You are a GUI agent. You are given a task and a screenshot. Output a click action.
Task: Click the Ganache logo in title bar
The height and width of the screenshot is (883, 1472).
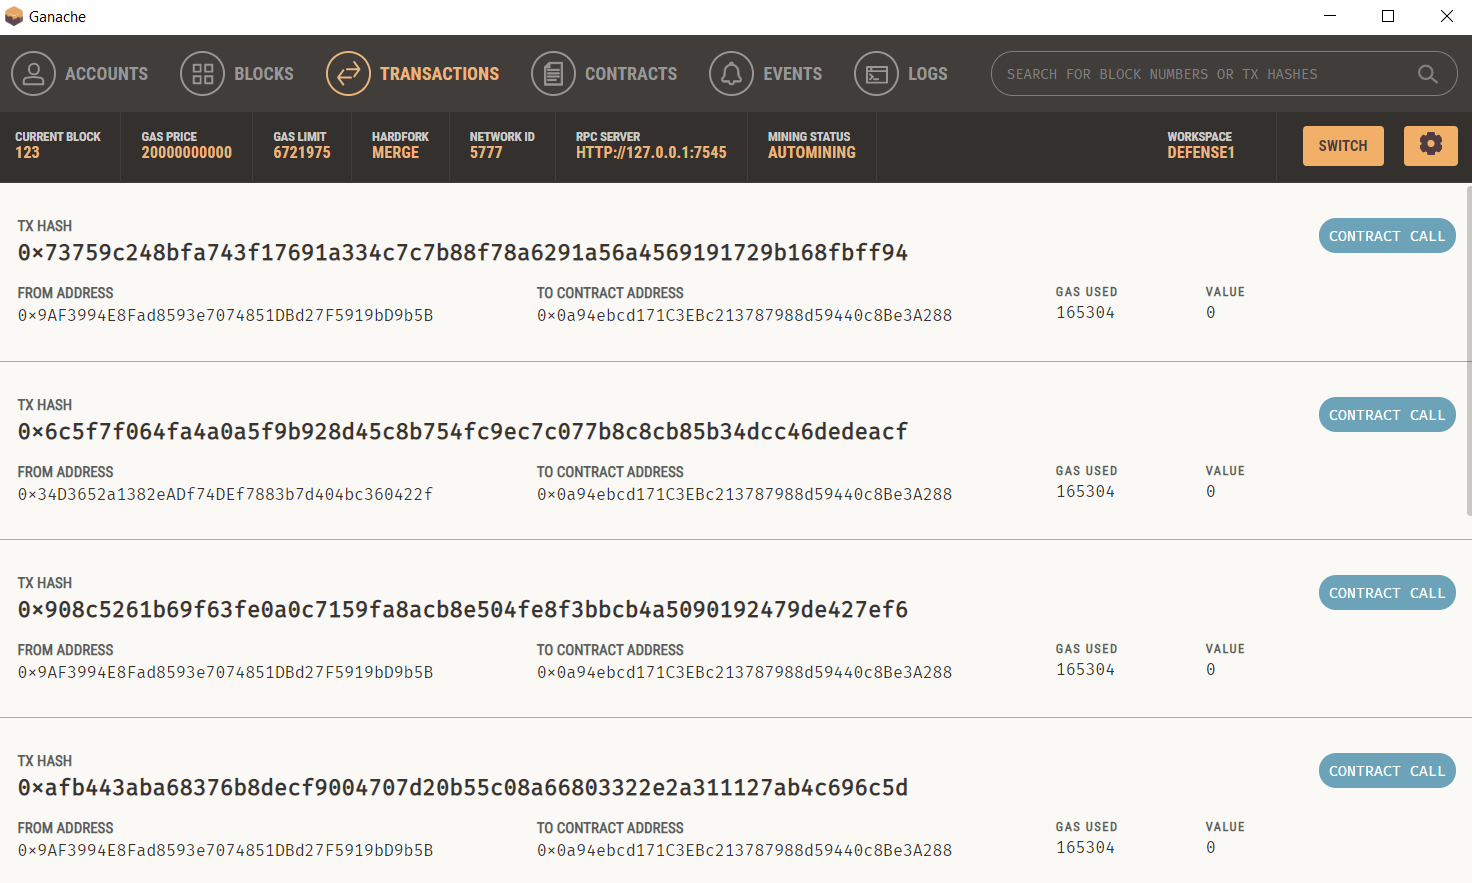tap(14, 16)
